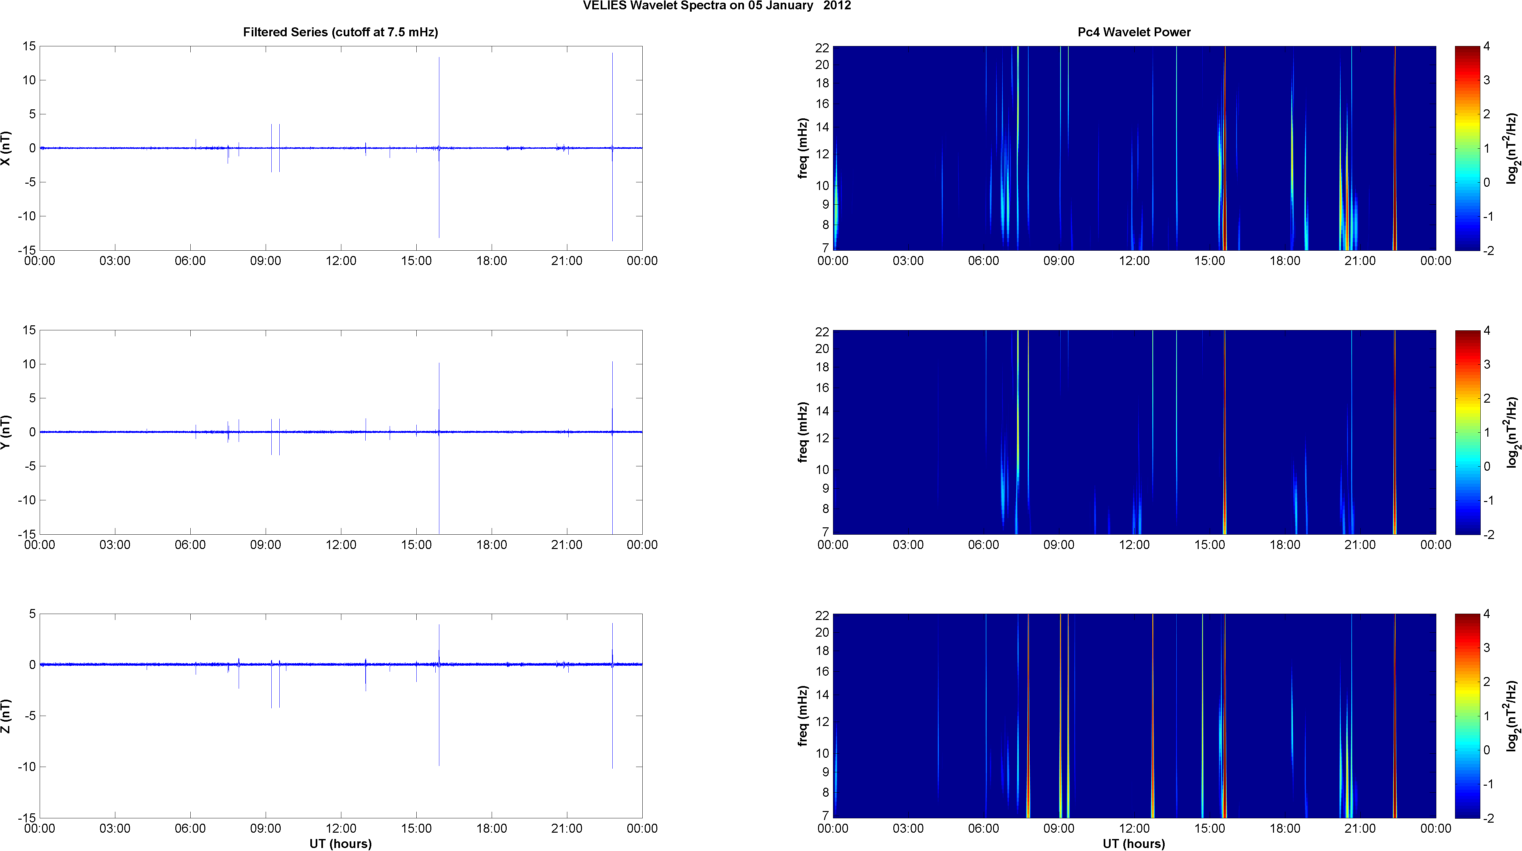Click the red streak near 22:30 in middle wavelet plot

click(1395, 432)
